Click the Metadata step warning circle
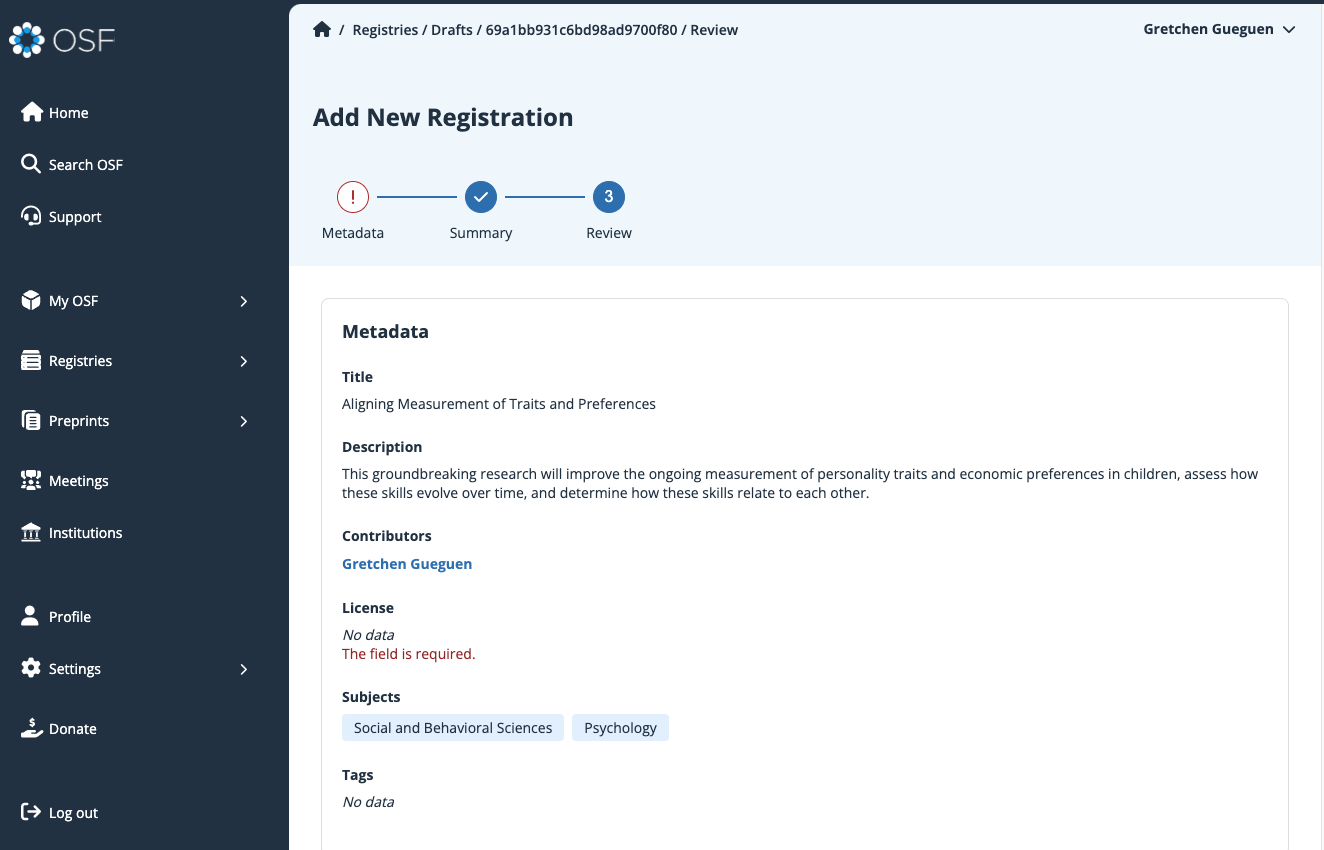1324x850 pixels. [353, 197]
